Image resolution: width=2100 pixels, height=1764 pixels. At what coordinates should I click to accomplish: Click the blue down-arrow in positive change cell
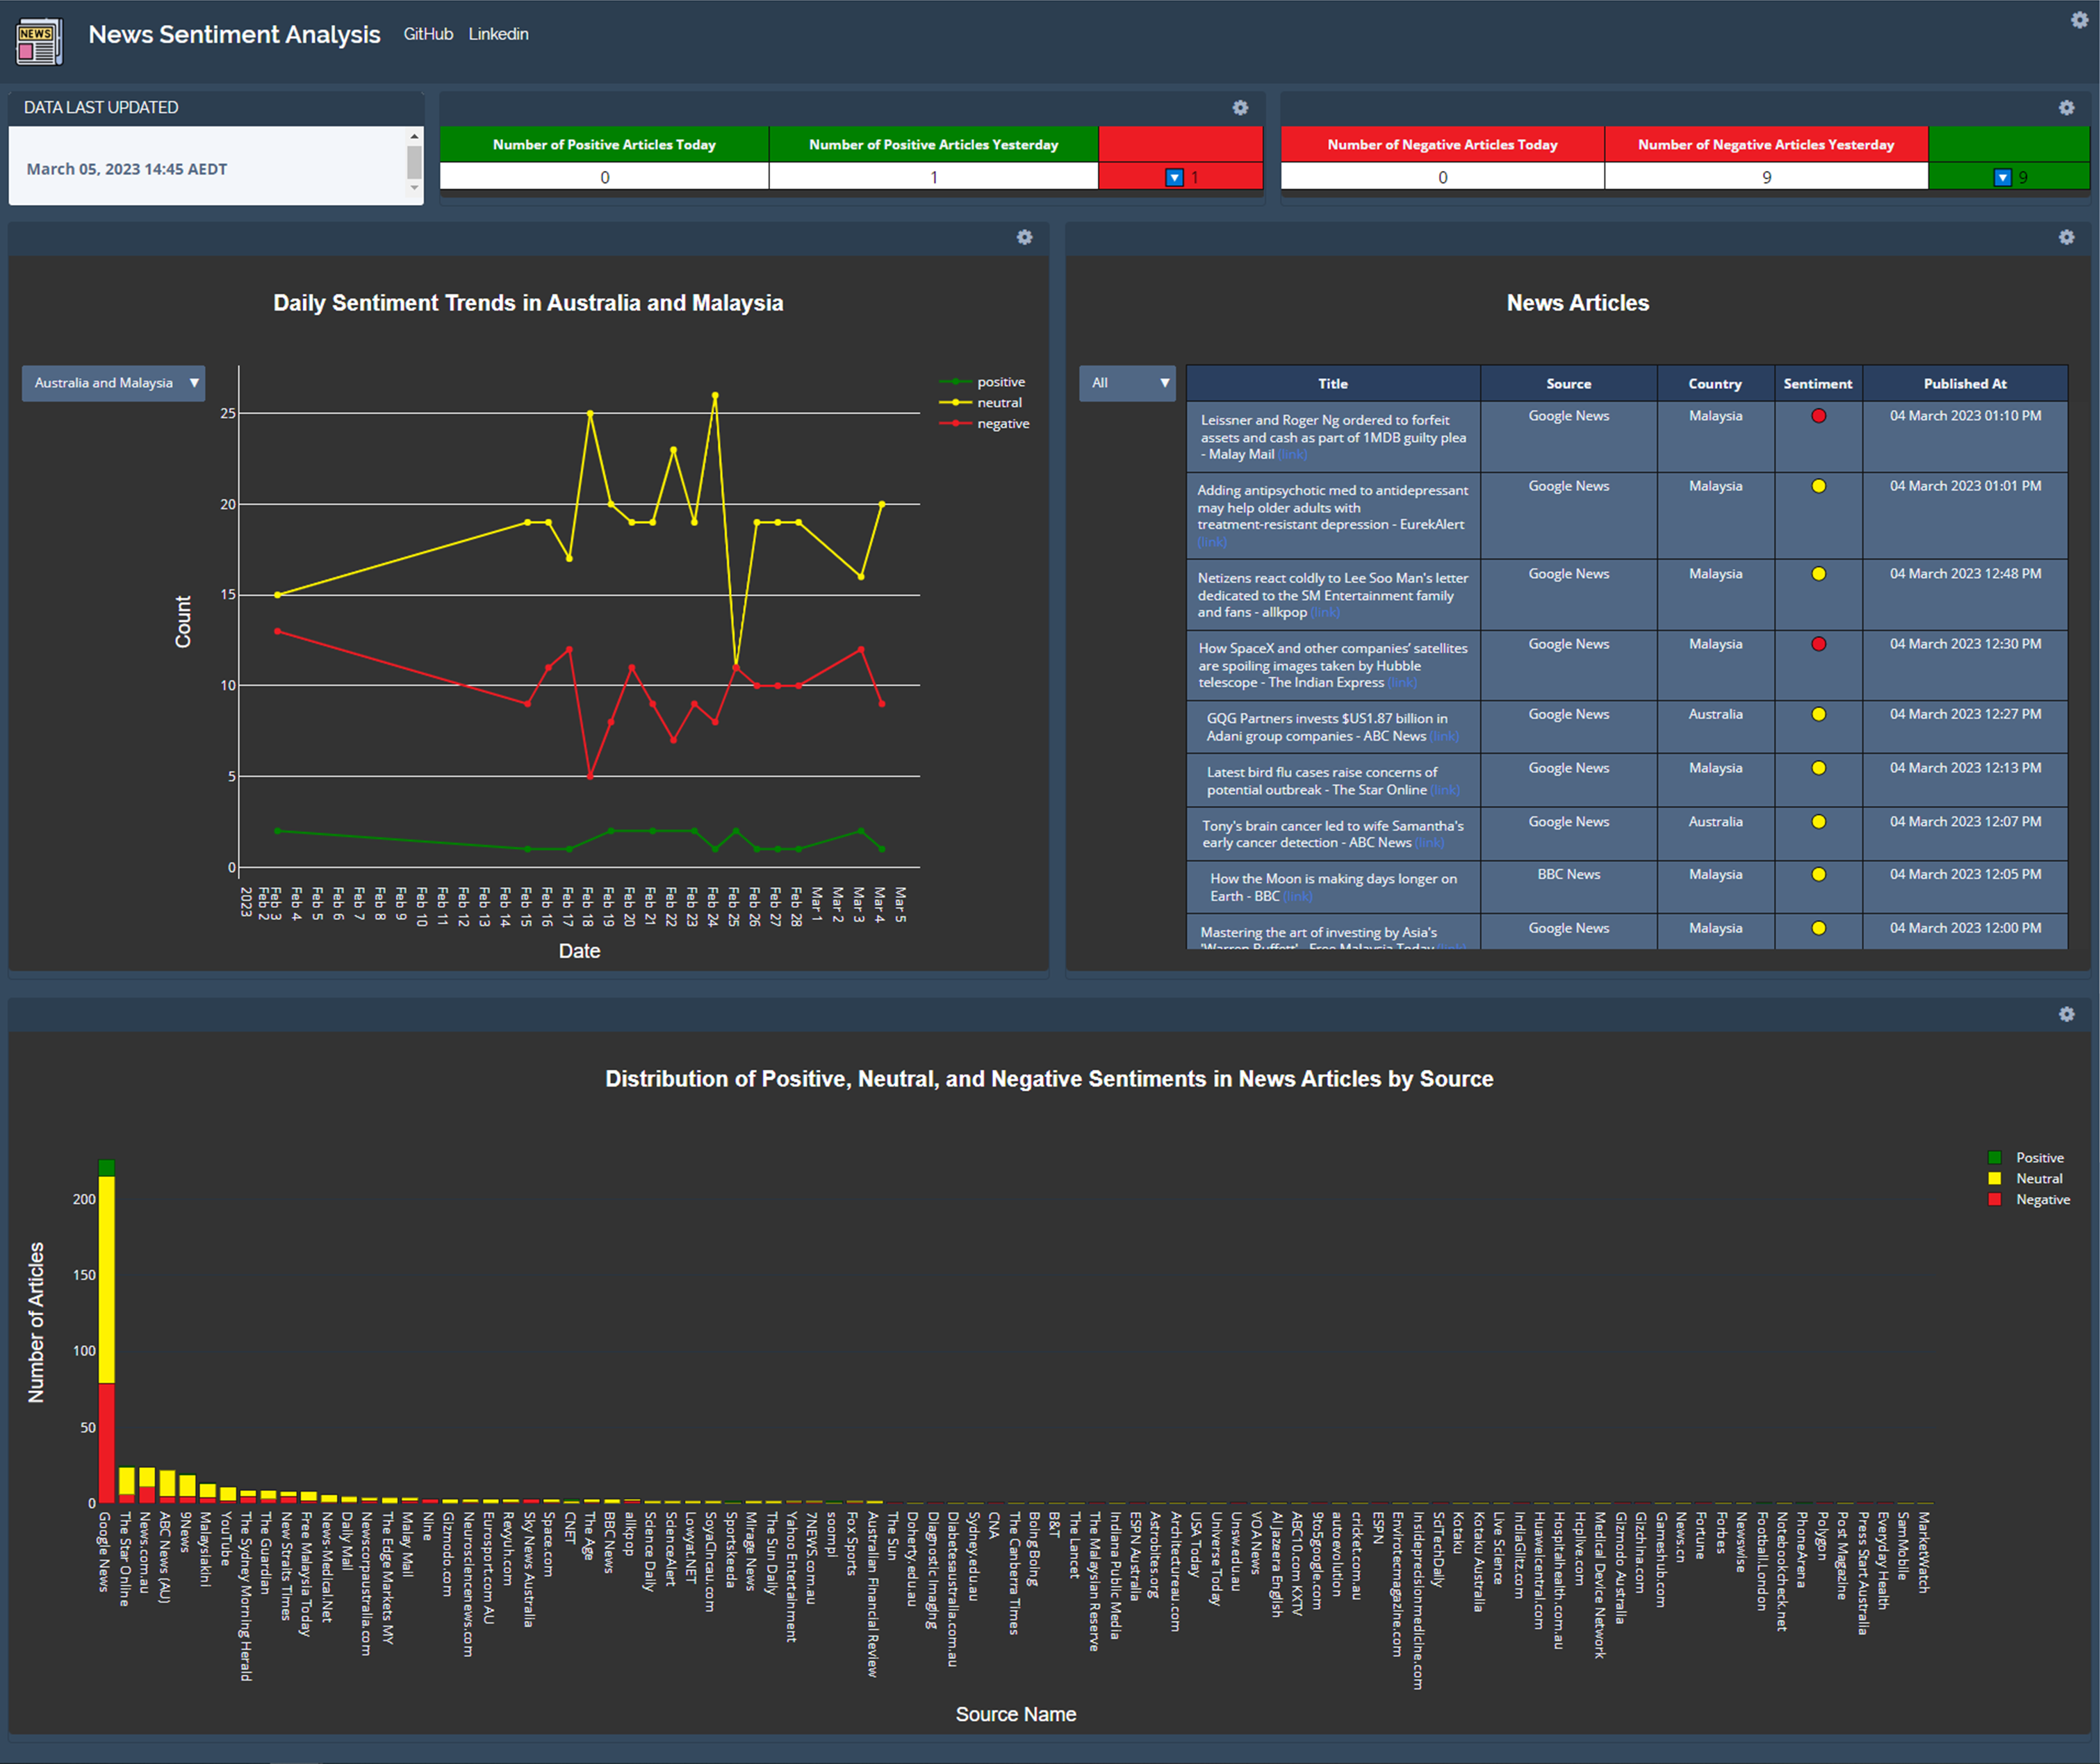1174,177
